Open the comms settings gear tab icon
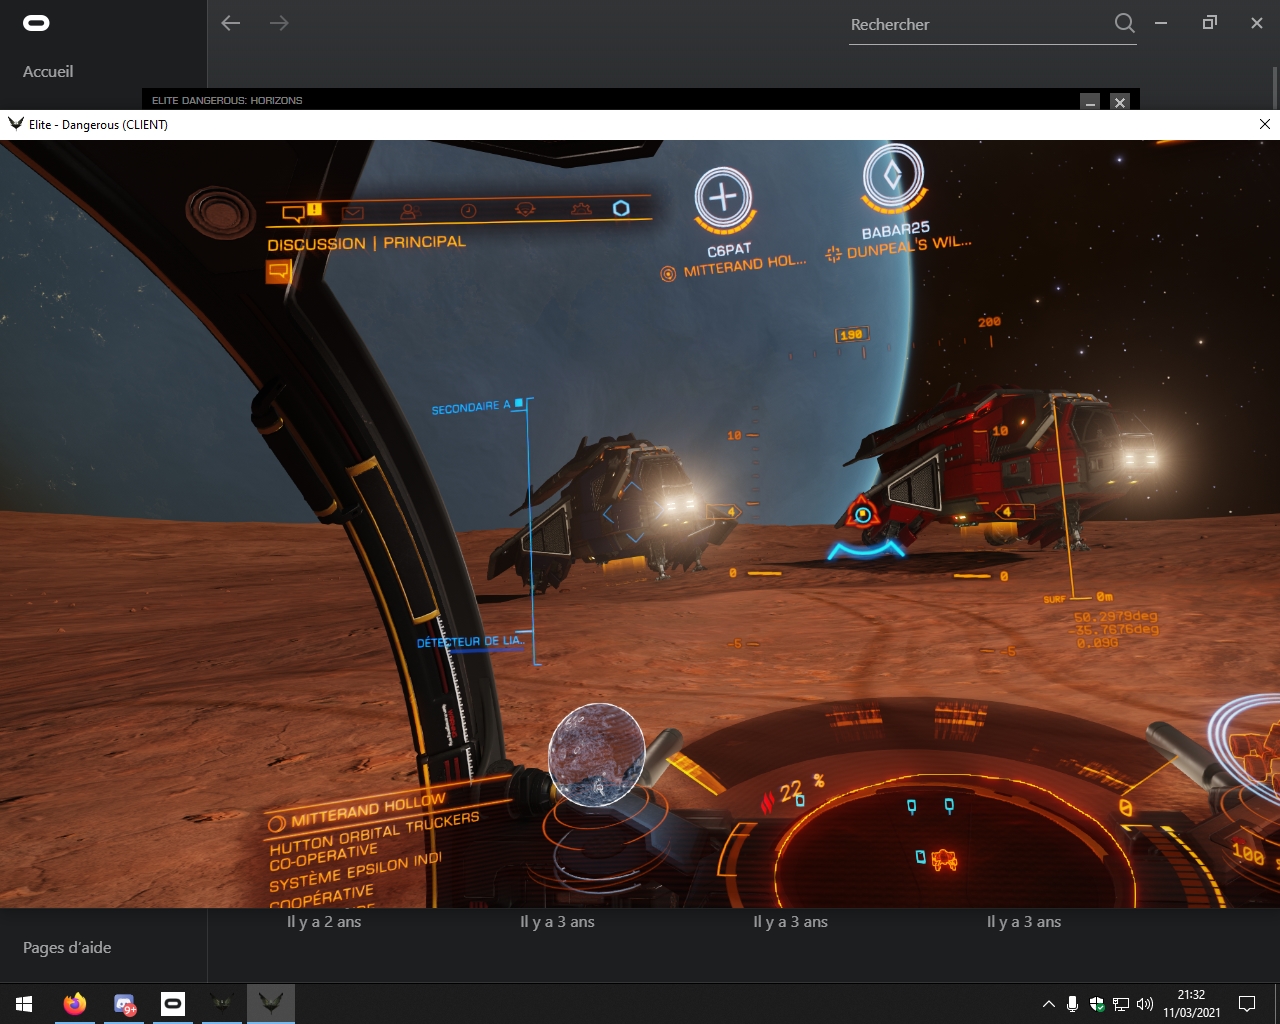 click(x=581, y=209)
